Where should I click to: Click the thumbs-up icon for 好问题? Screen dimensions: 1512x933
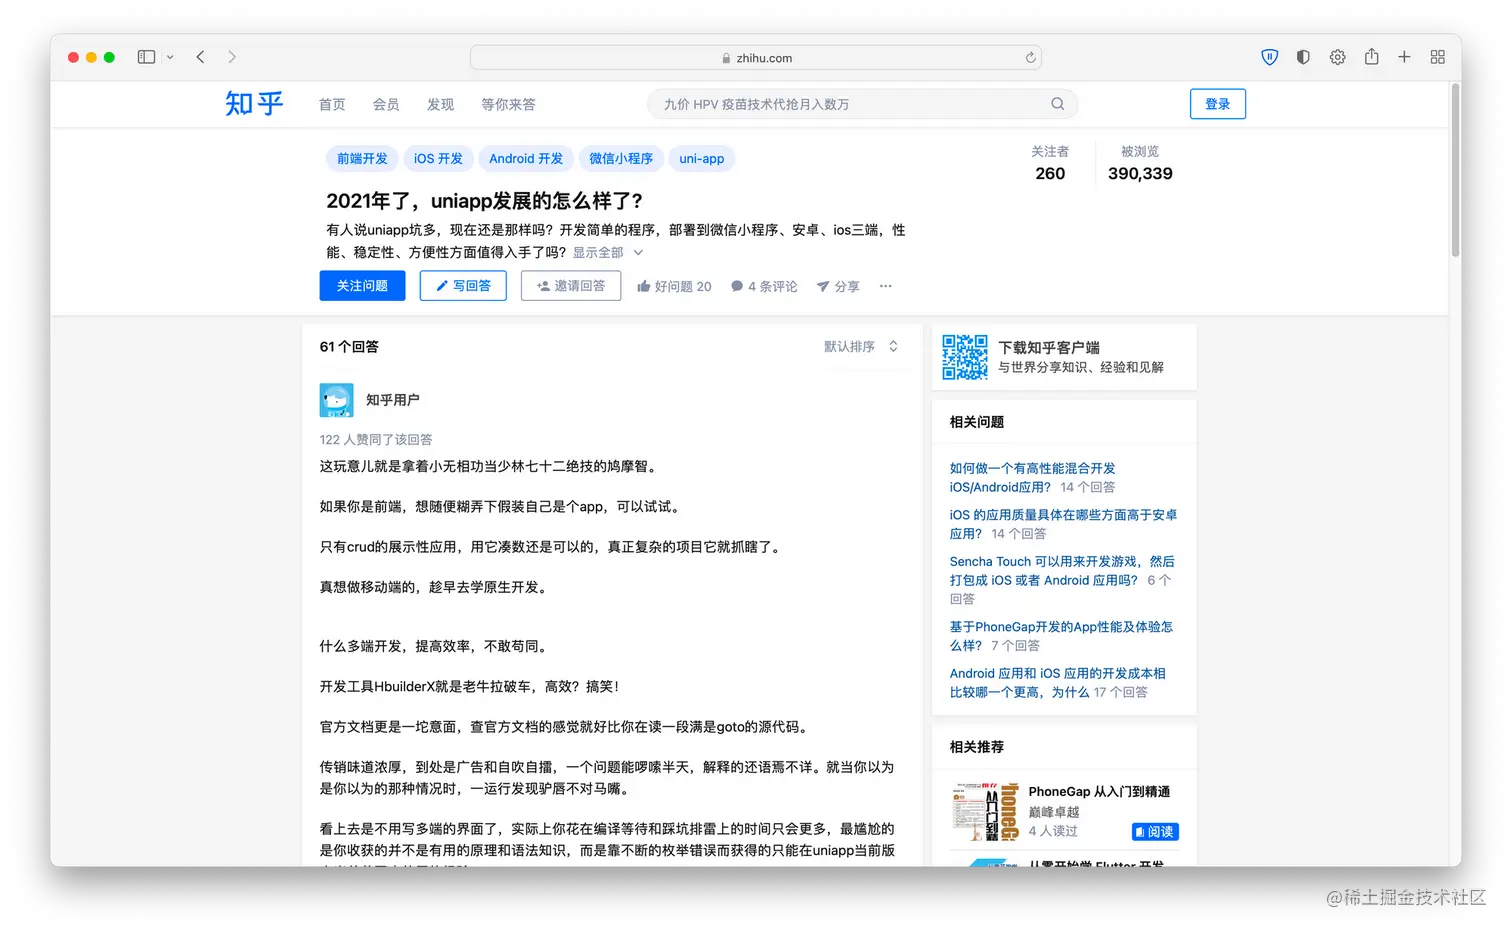click(x=646, y=286)
